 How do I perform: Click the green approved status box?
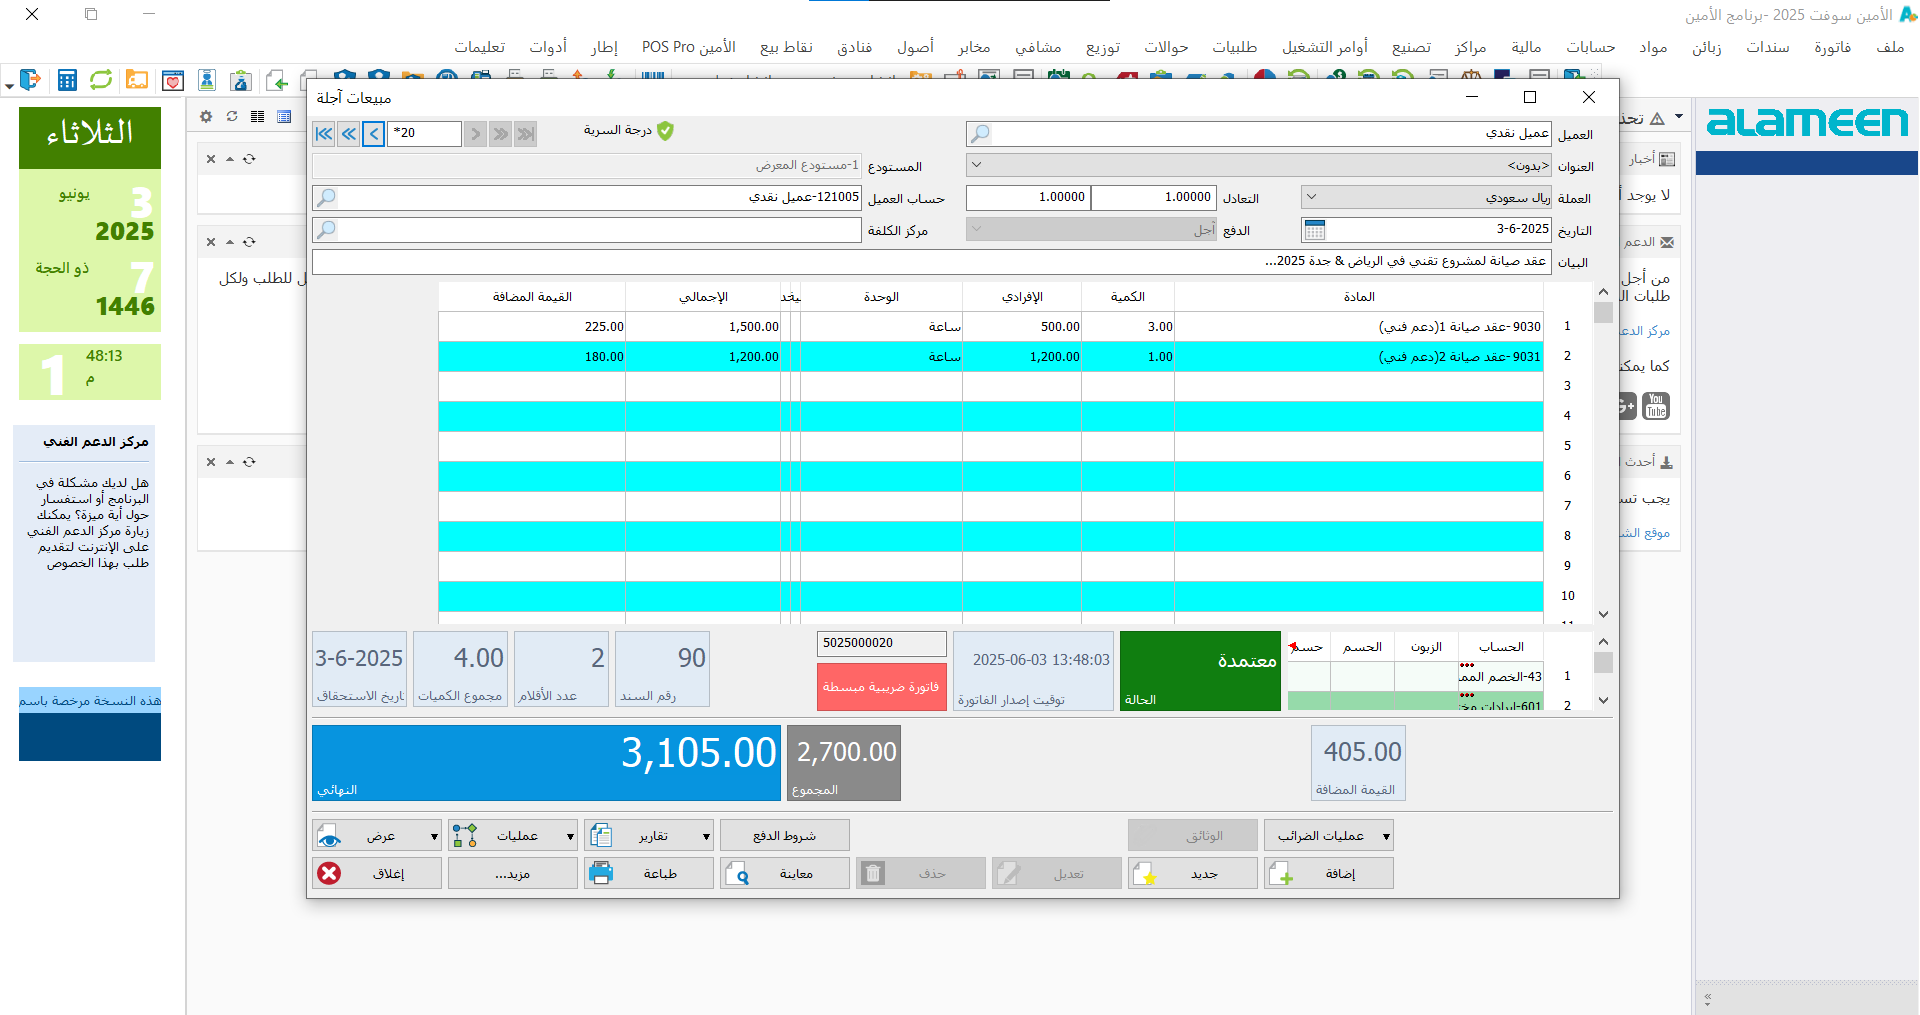point(1199,670)
